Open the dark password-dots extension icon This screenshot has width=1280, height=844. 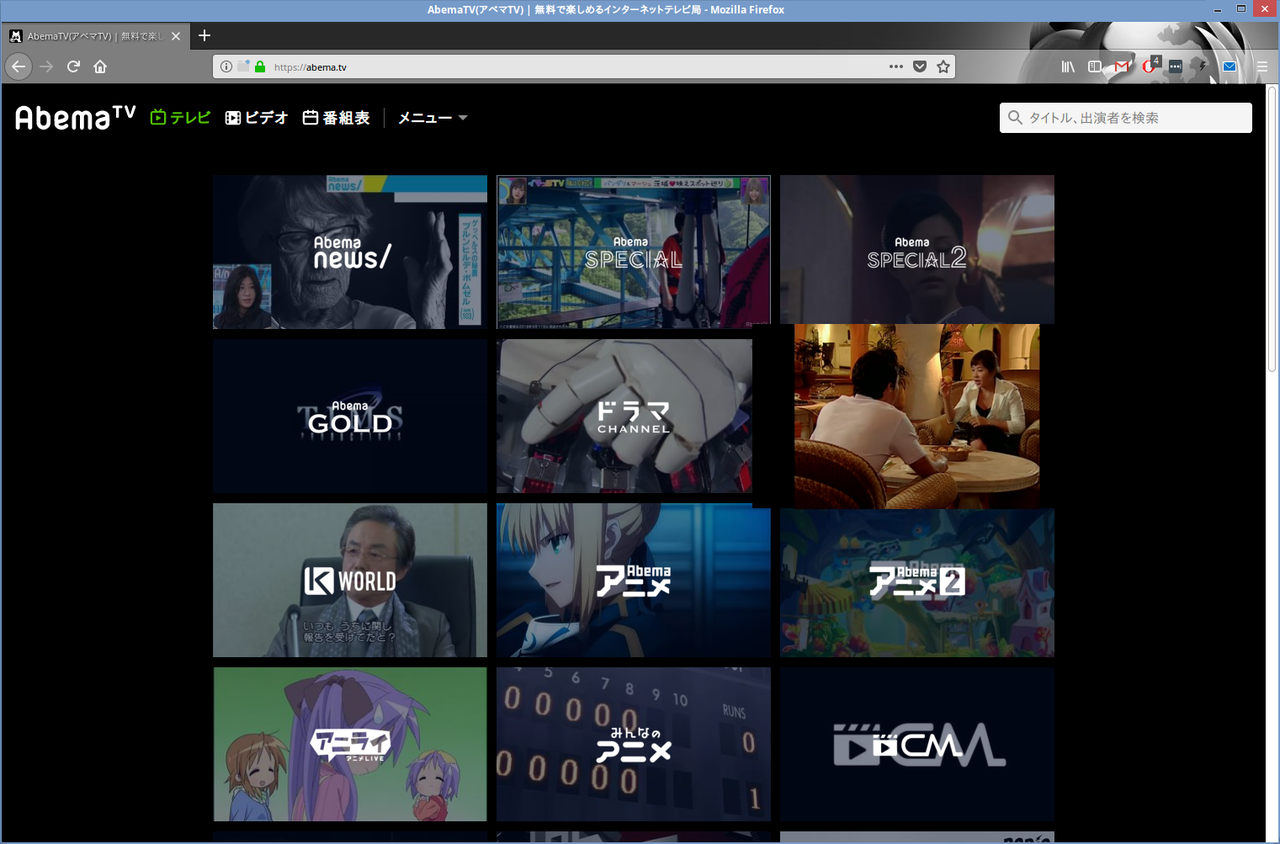[x=1176, y=67]
